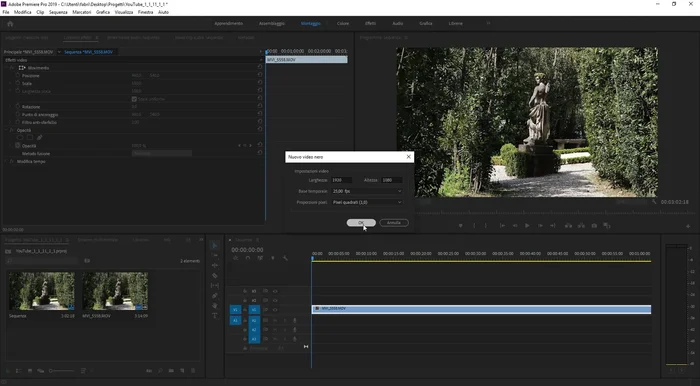Click the Home icon in workspace bar

click(x=10, y=24)
